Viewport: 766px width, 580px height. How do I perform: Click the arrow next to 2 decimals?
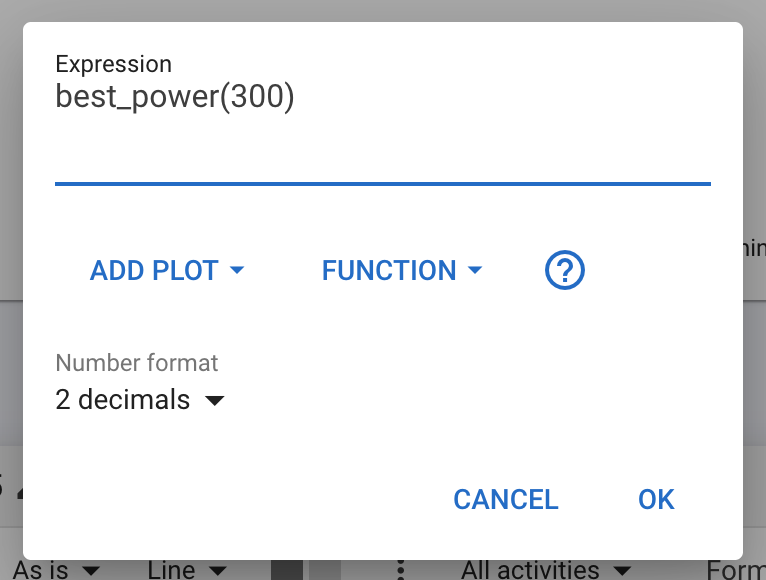(x=214, y=401)
